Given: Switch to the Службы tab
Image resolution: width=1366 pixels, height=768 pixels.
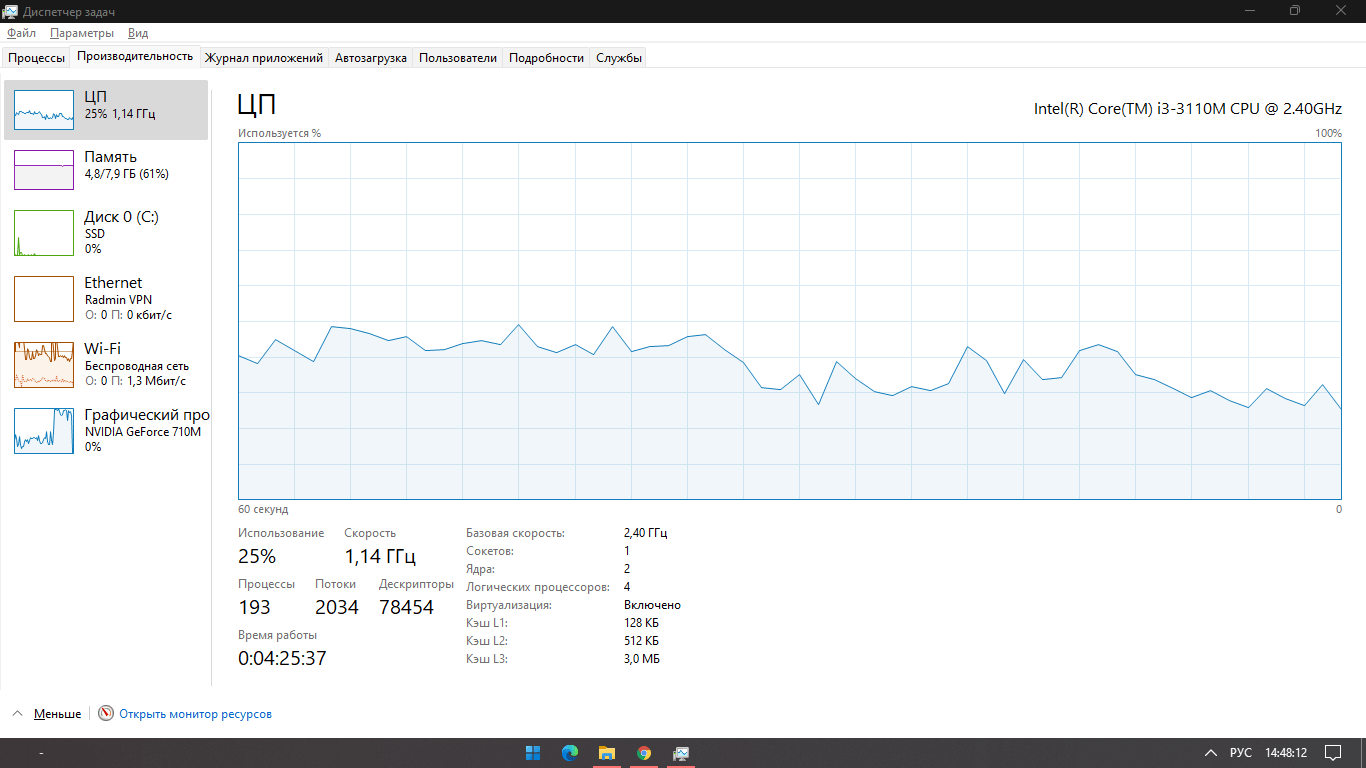Looking at the screenshot, I should [619, 58].
